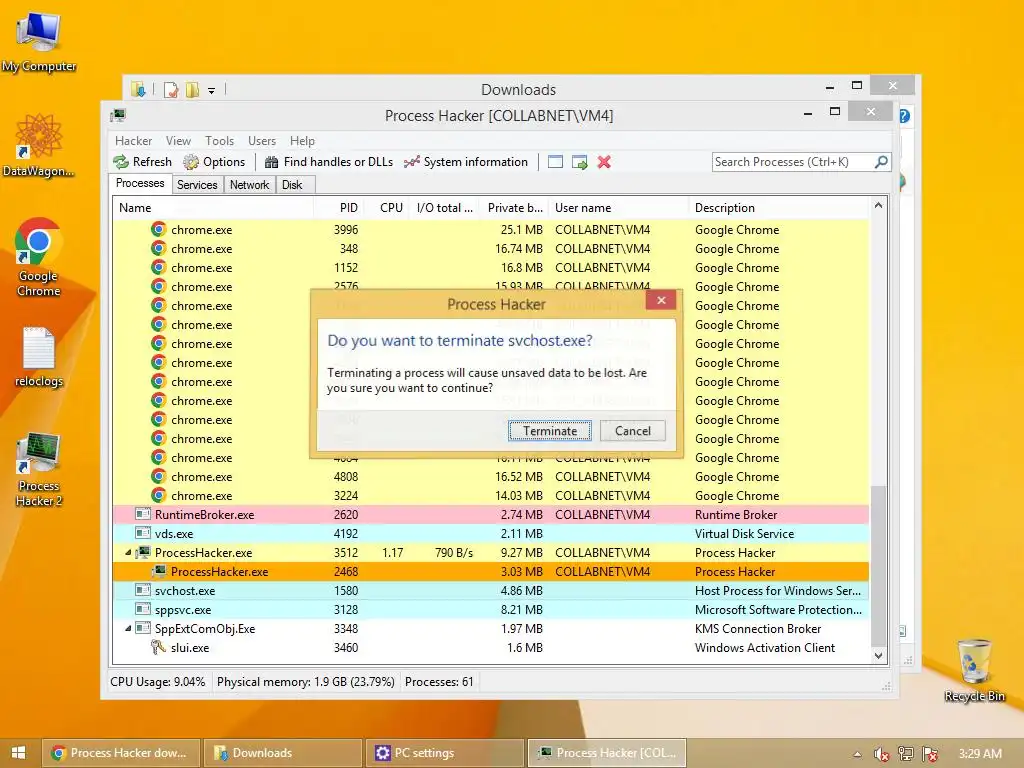Select chrome.exe with PID 3996
The image size is (1024, 768).
tap(491, 230)
